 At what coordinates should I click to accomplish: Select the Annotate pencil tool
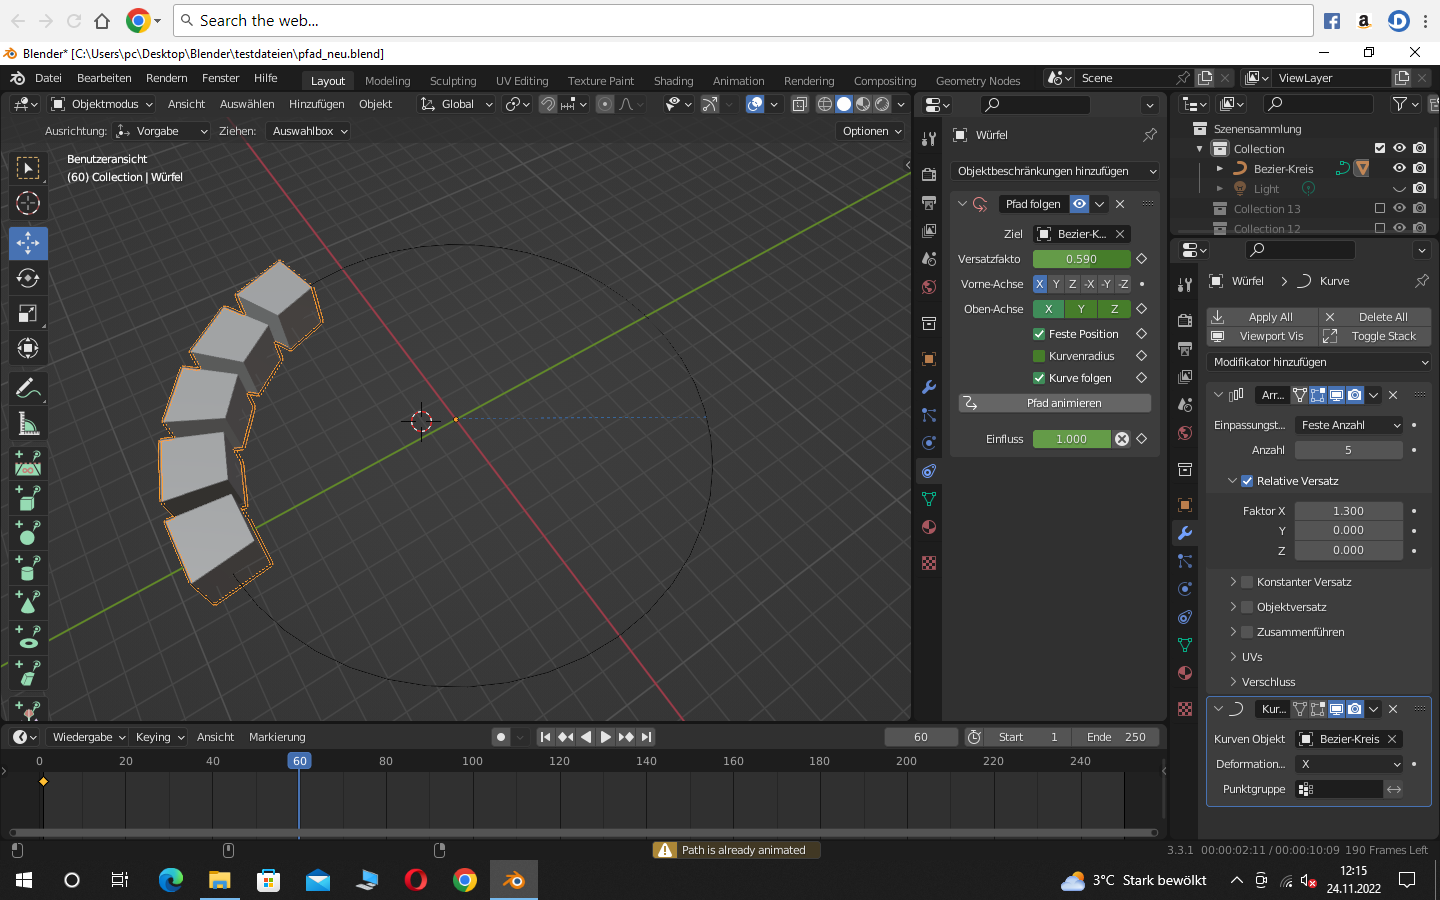coord(28,389)
